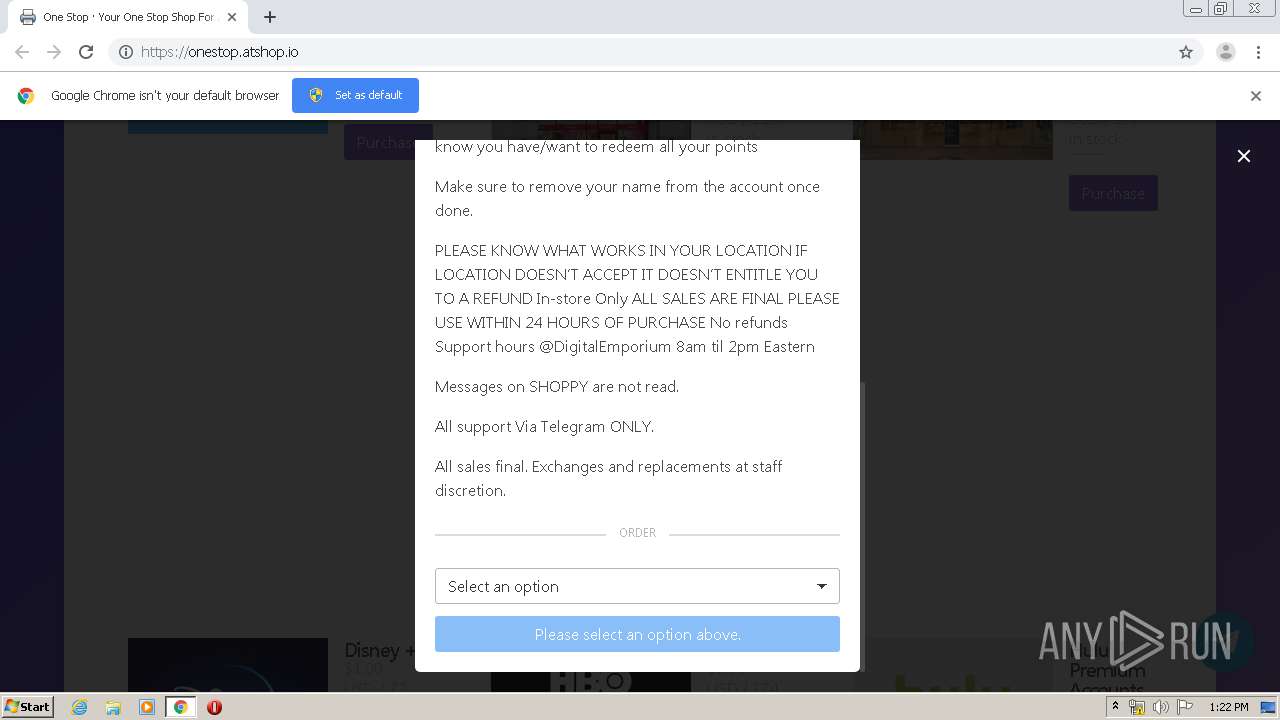View site information icon in address bar

(126, 52)
